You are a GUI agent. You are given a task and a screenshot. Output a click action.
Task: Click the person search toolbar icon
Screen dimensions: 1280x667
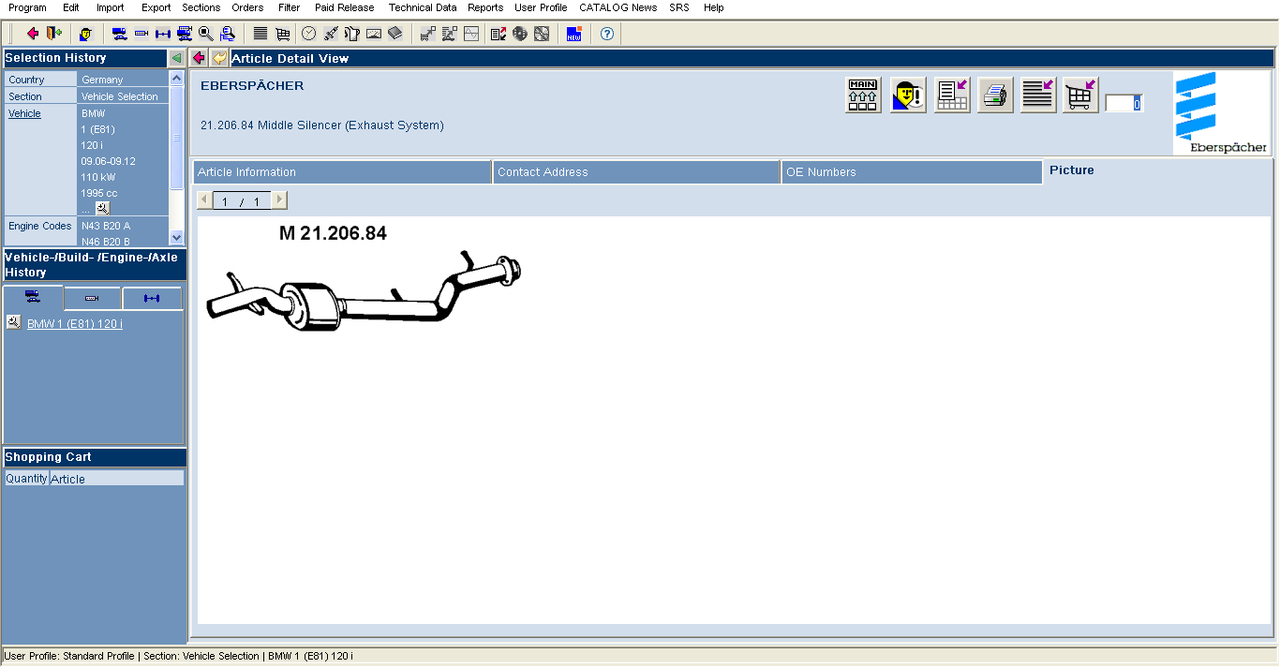click(x=227, y=33)
